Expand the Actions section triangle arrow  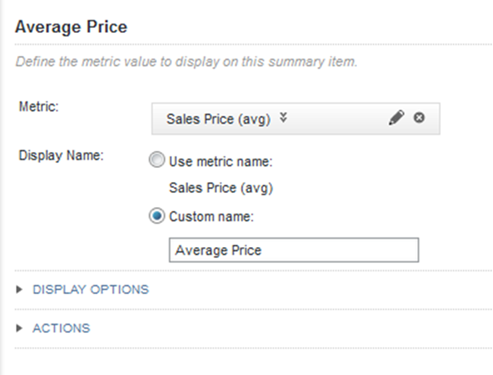pos(19,328)
